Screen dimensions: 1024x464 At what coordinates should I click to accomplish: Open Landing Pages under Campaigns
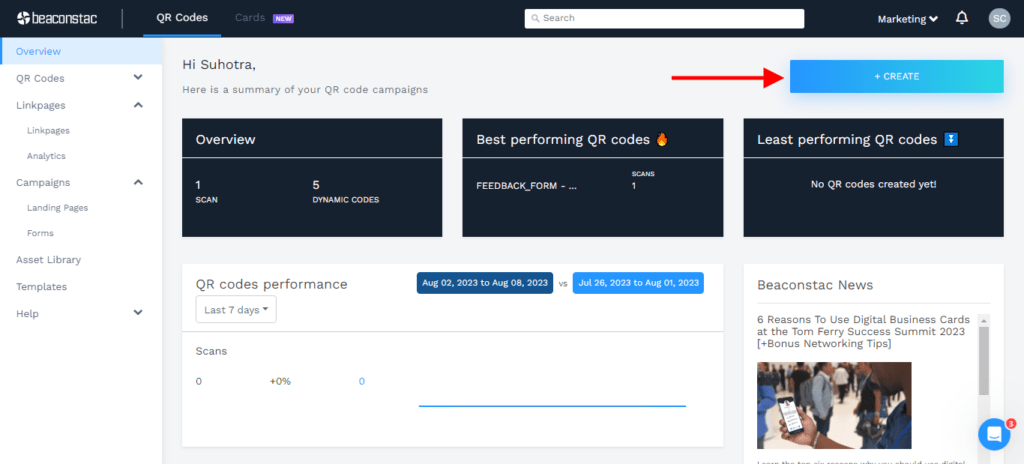point(57,208)
